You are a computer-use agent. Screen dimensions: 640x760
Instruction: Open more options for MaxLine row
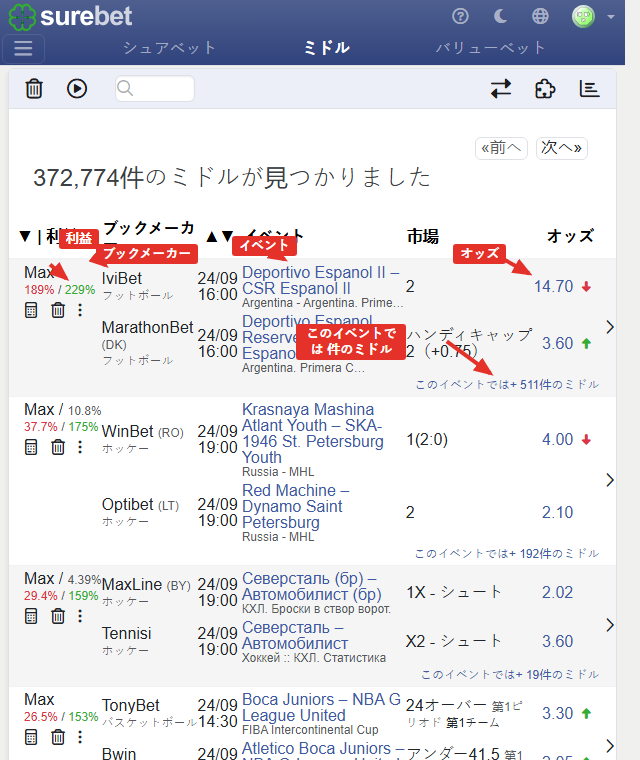click(80, 616)
